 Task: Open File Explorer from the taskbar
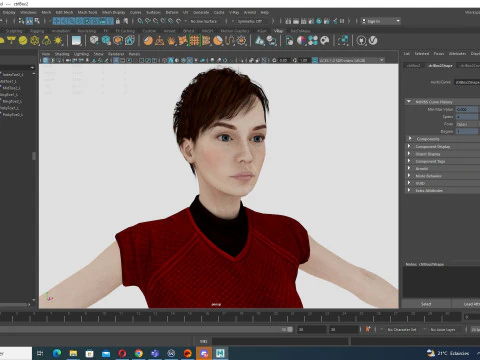(x=73, y=353)
